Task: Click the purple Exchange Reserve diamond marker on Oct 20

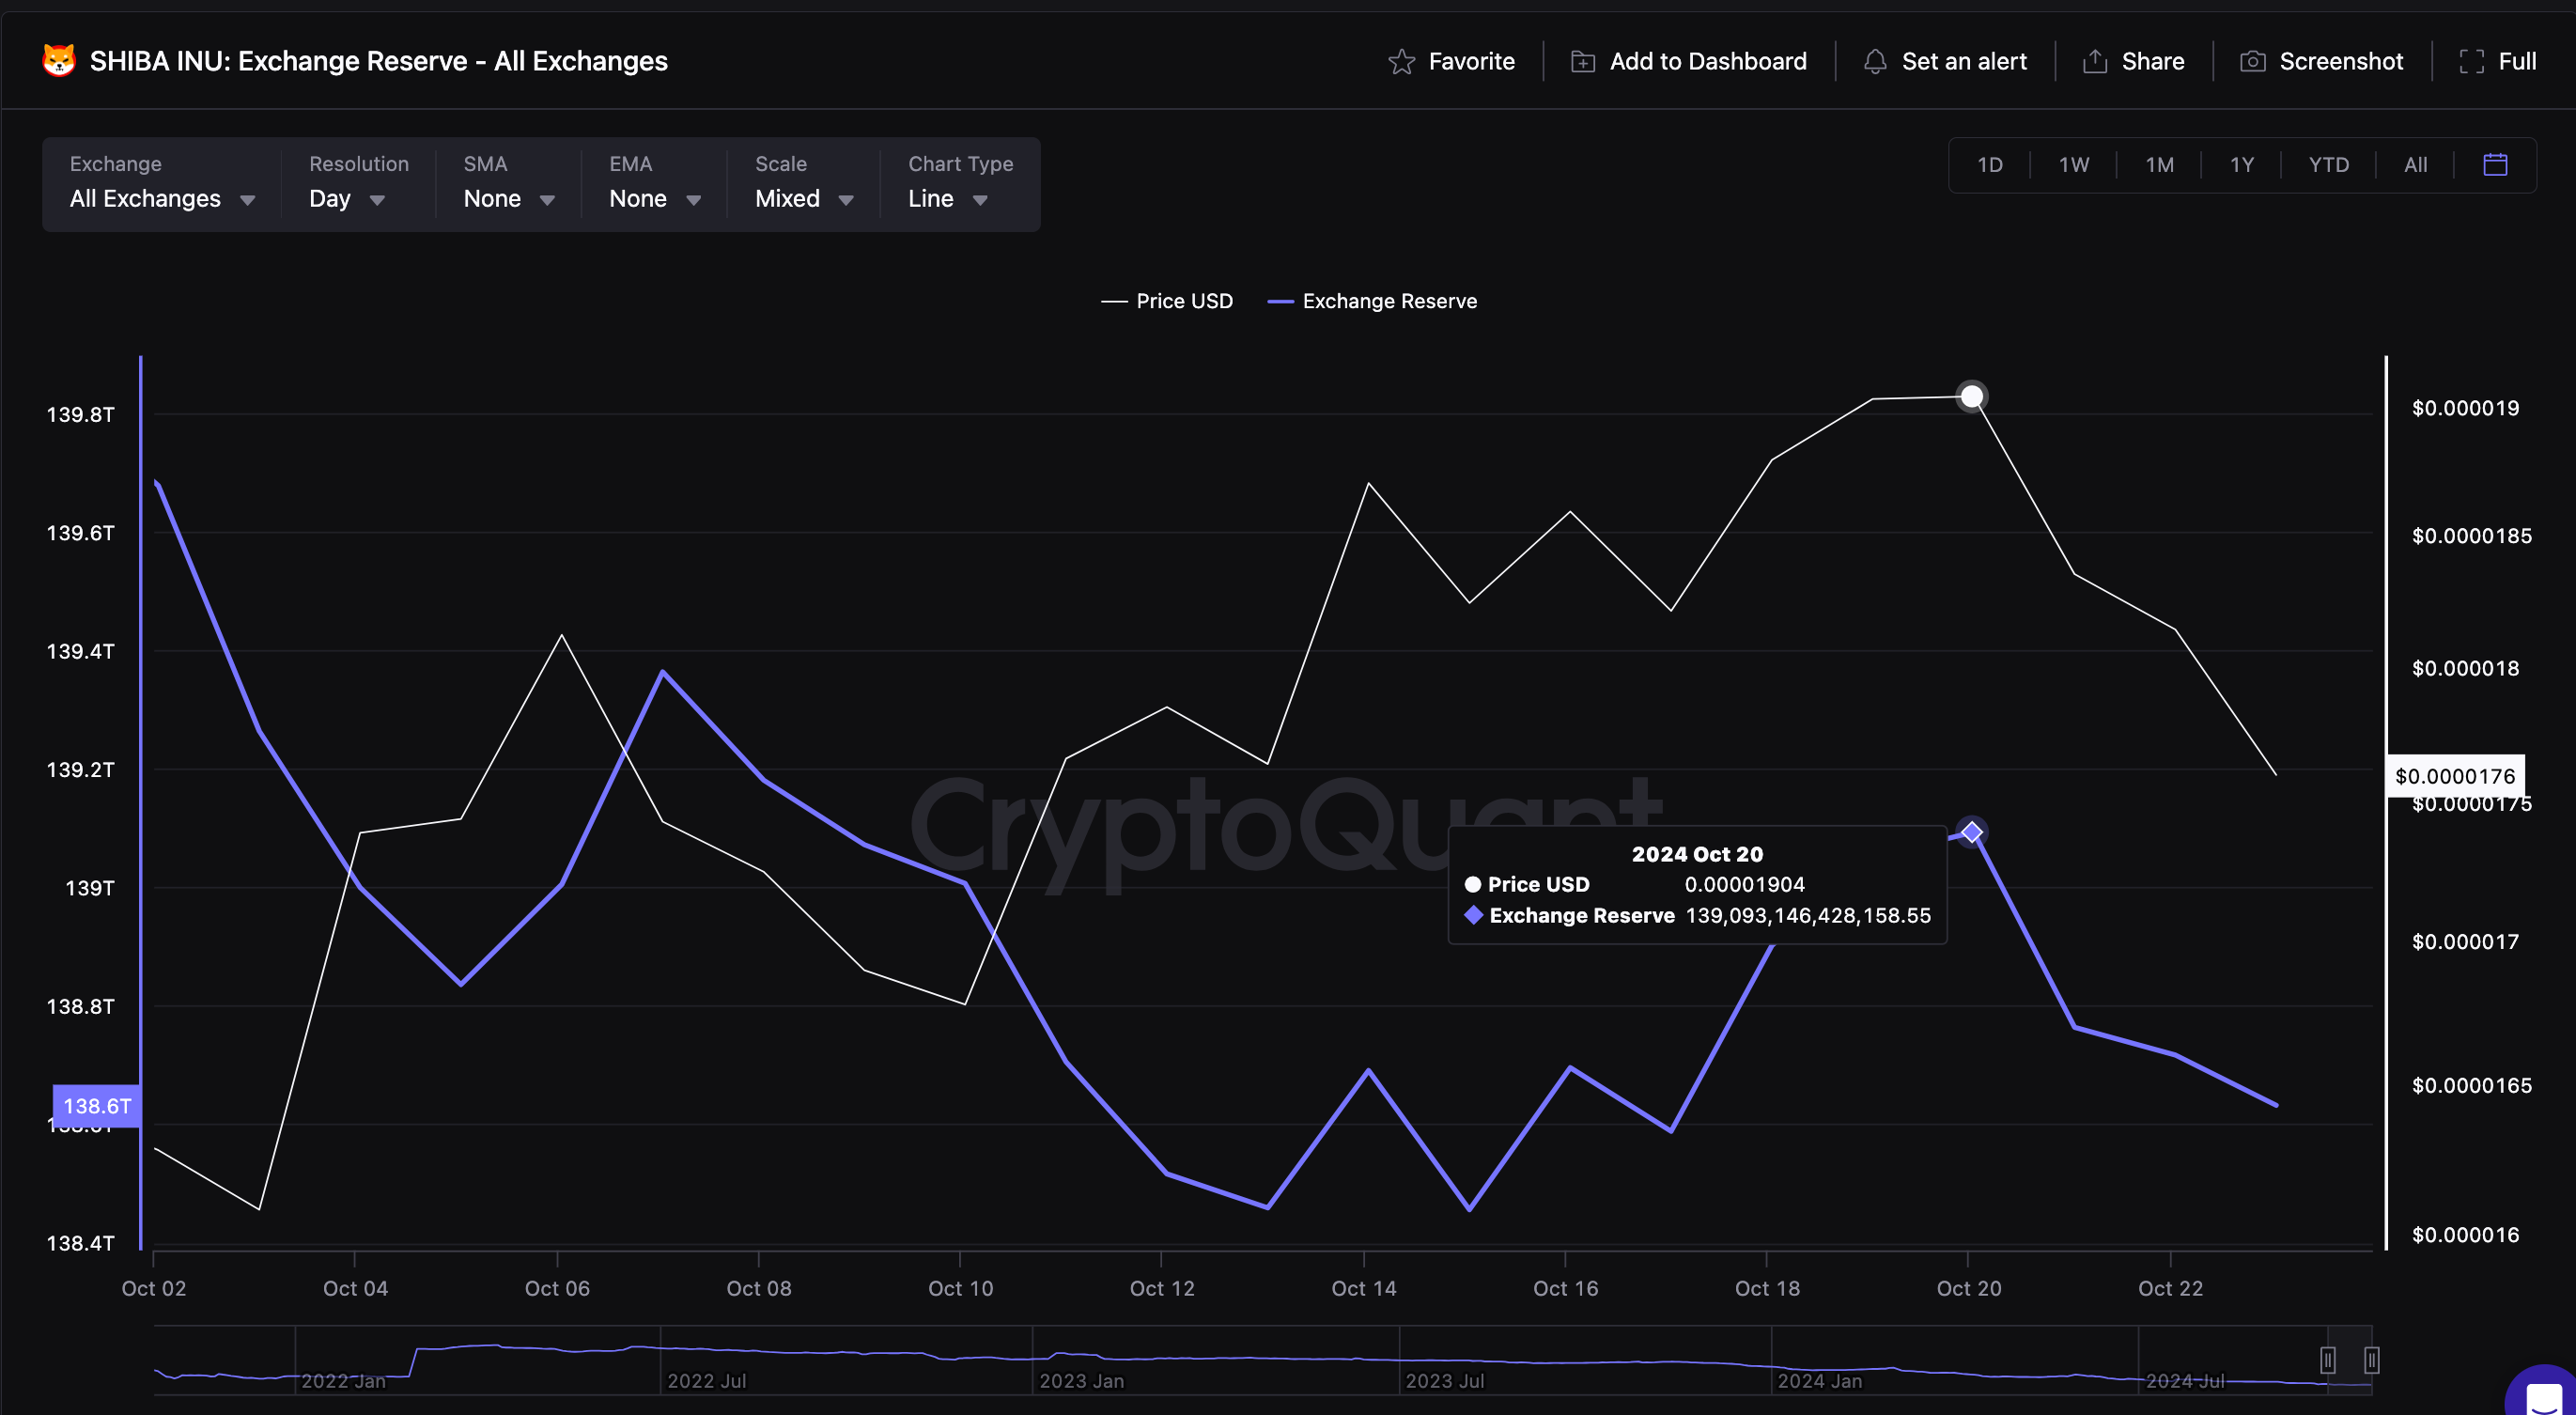Action: pos(1971,832)
